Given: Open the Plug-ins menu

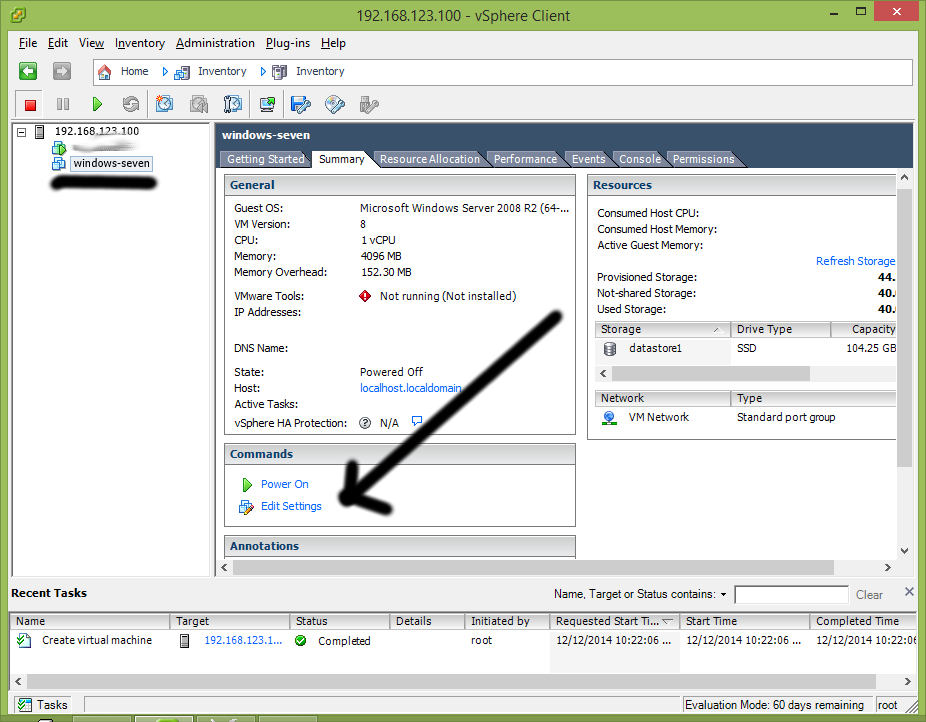Looking at the screenshot, I should point(288,43).
